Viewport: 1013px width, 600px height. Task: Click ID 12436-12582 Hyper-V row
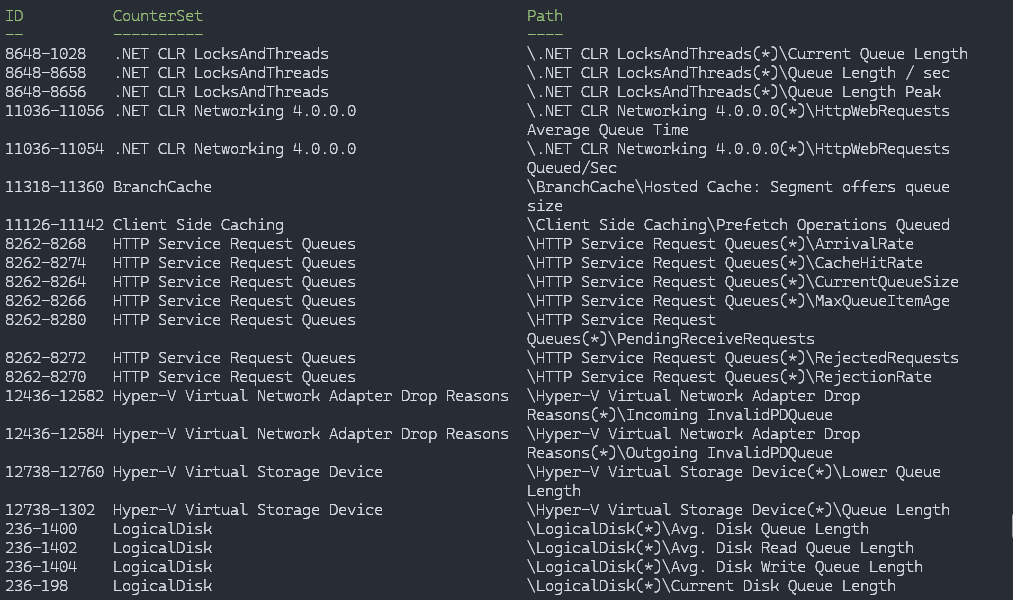(x=54, y=396)
